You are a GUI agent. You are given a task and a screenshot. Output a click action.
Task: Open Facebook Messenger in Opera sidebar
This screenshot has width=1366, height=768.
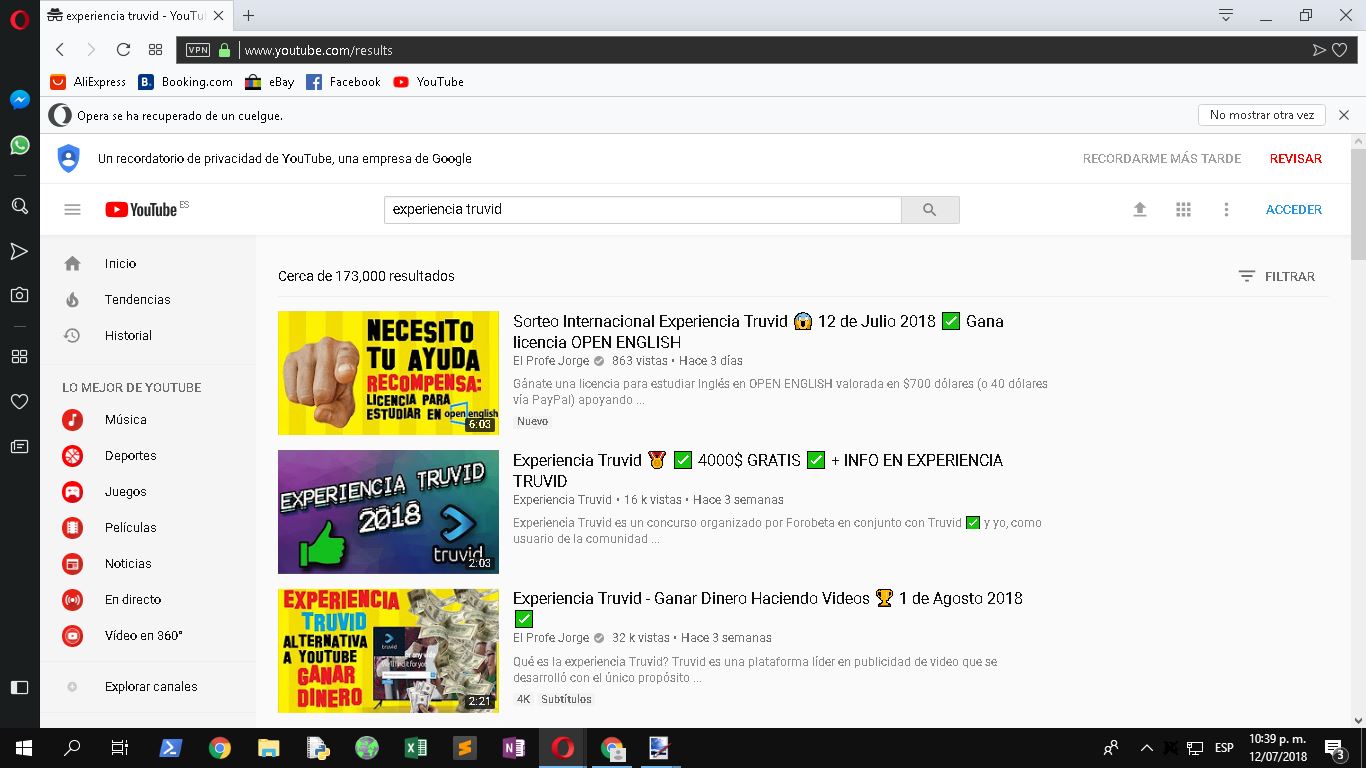click(19, 100)
